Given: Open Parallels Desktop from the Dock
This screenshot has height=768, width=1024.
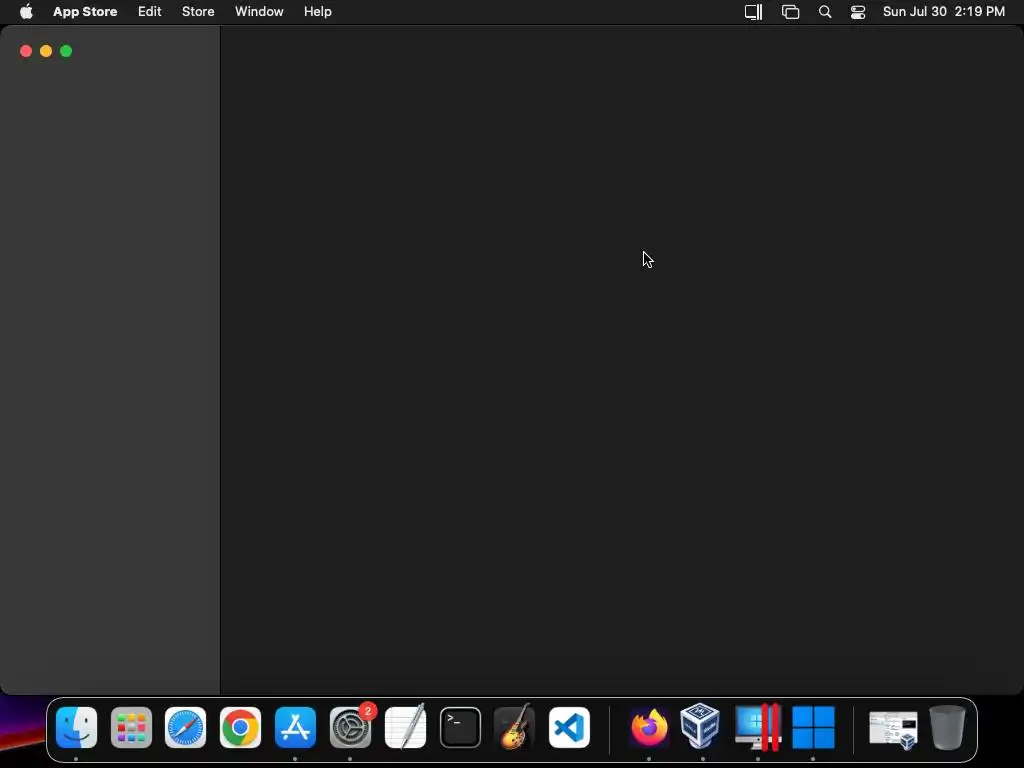Looking at the screenshot, I should click(x=758, y=728).
